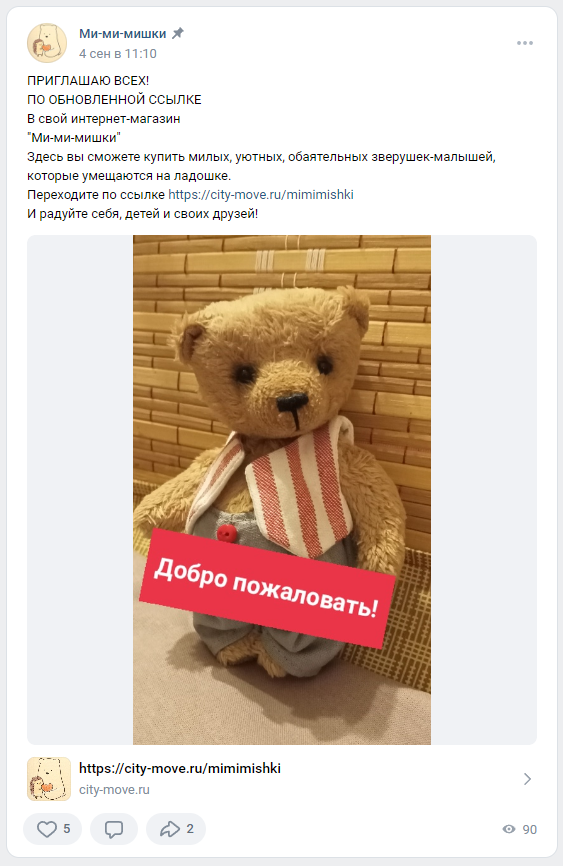Open the post timestamp 4 сен в 11:10

(x=118, y=54)
